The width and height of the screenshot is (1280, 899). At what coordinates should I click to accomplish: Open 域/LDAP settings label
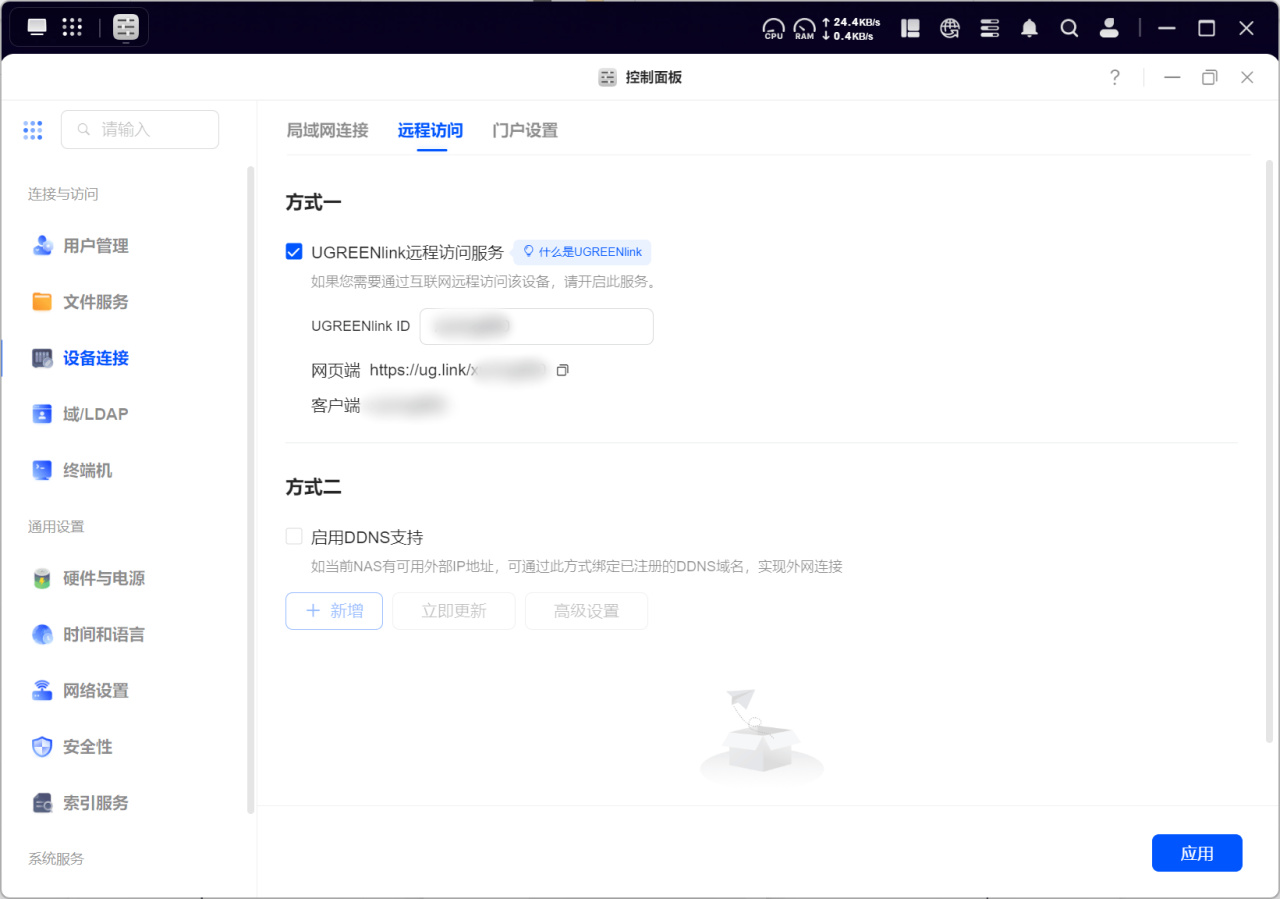pos(96,414)
